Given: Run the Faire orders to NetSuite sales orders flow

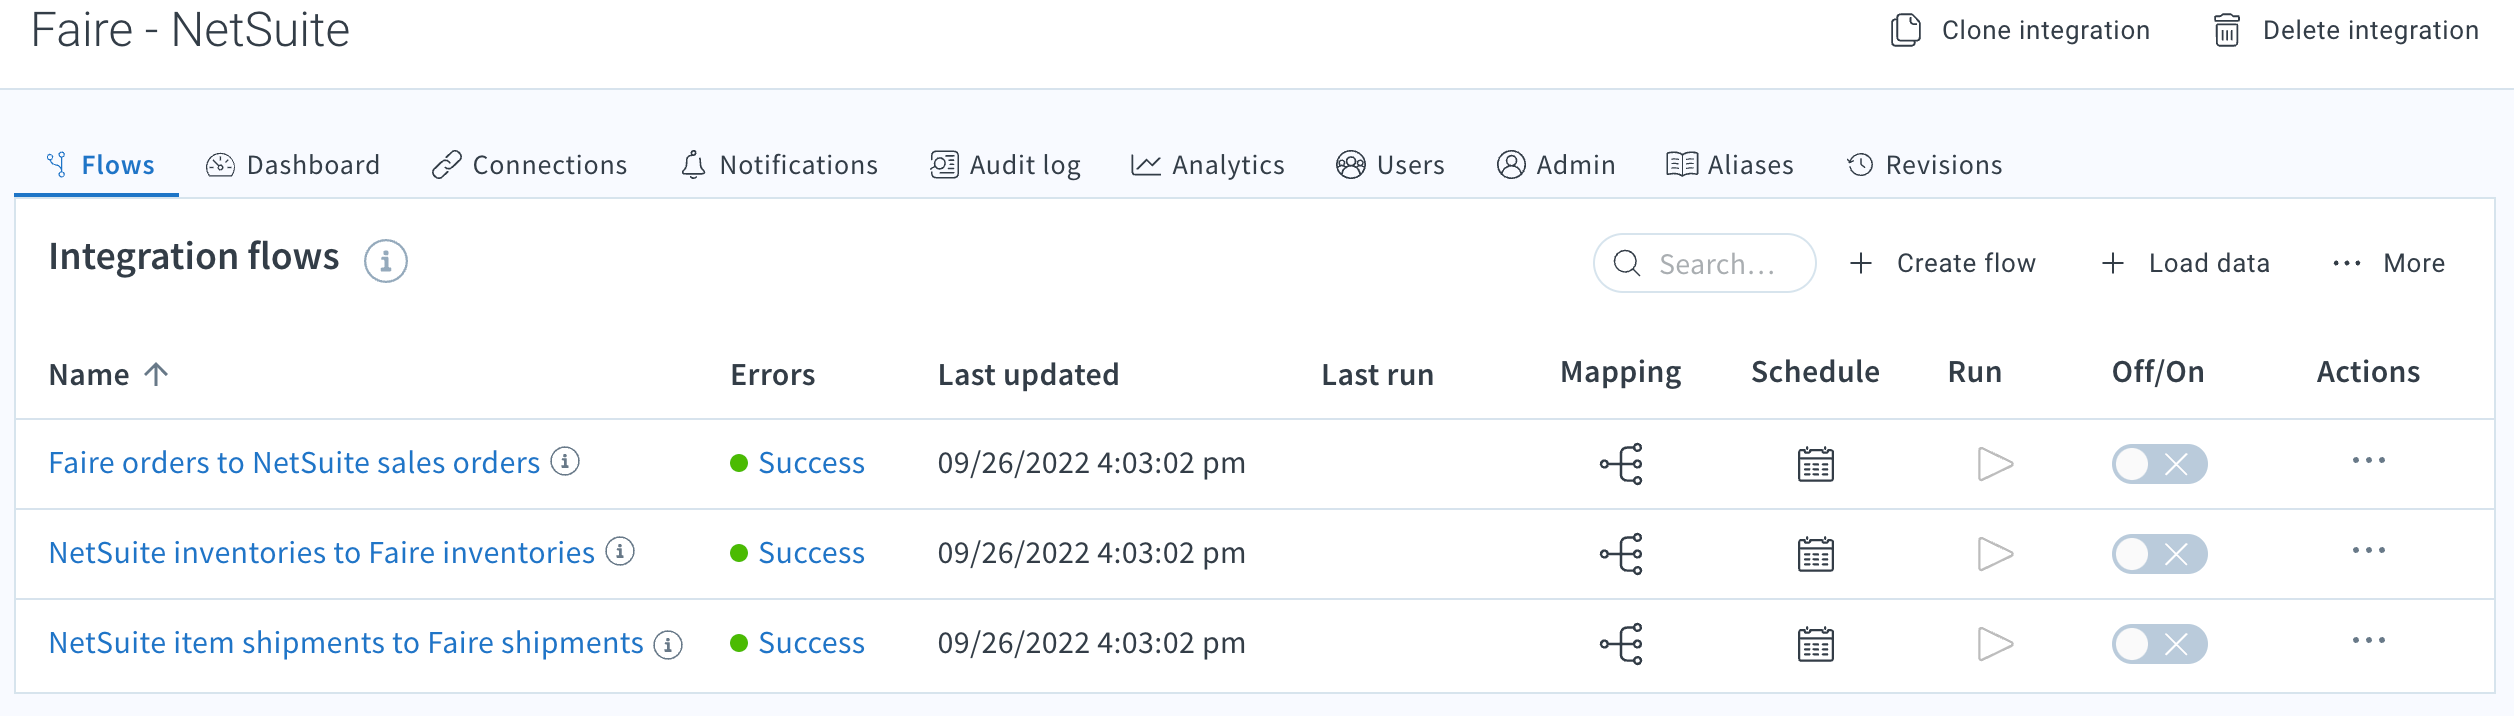Looking at the screenshot, I should 1995,464.
